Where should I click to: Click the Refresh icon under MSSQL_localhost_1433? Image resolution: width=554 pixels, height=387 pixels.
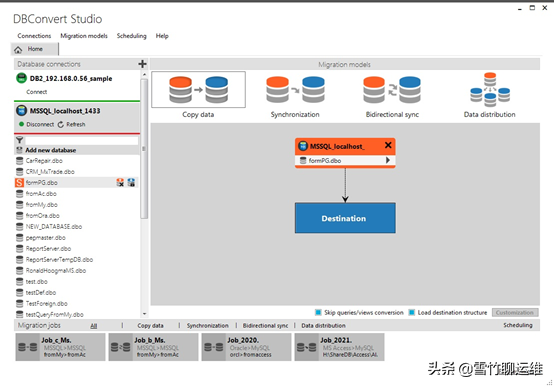61,124
